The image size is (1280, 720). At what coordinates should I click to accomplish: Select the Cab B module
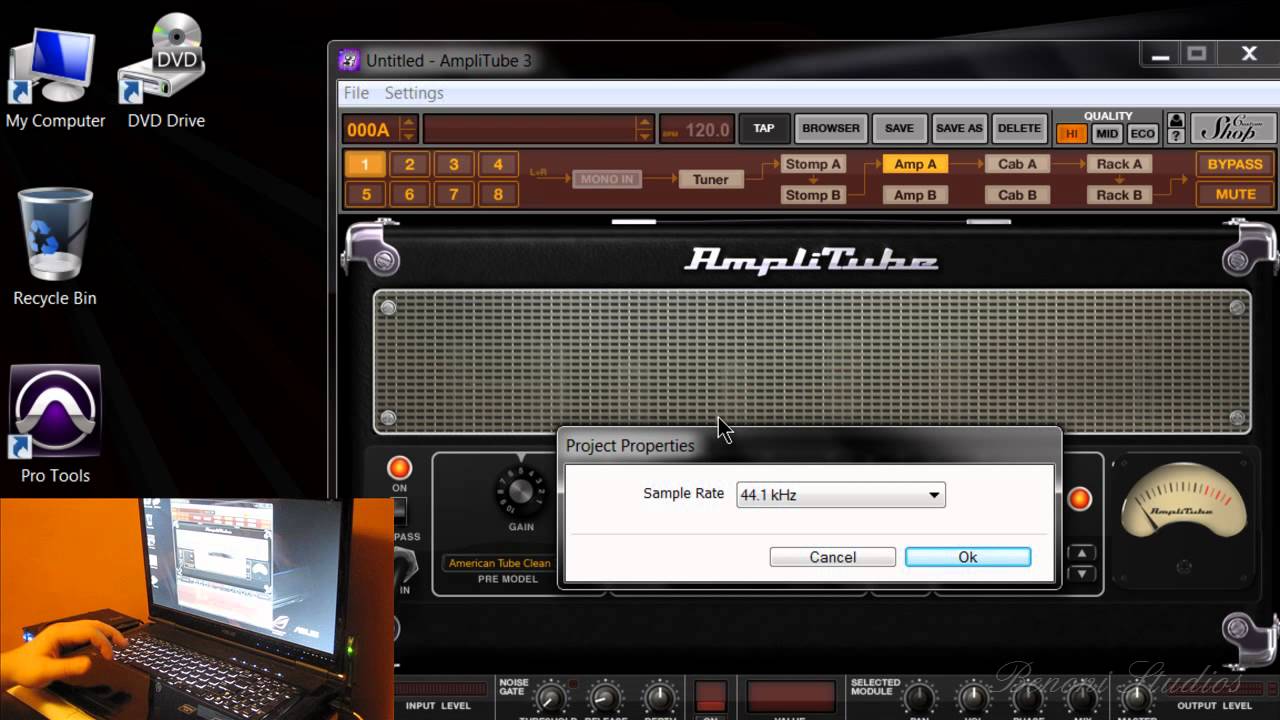click(1017, 195)
